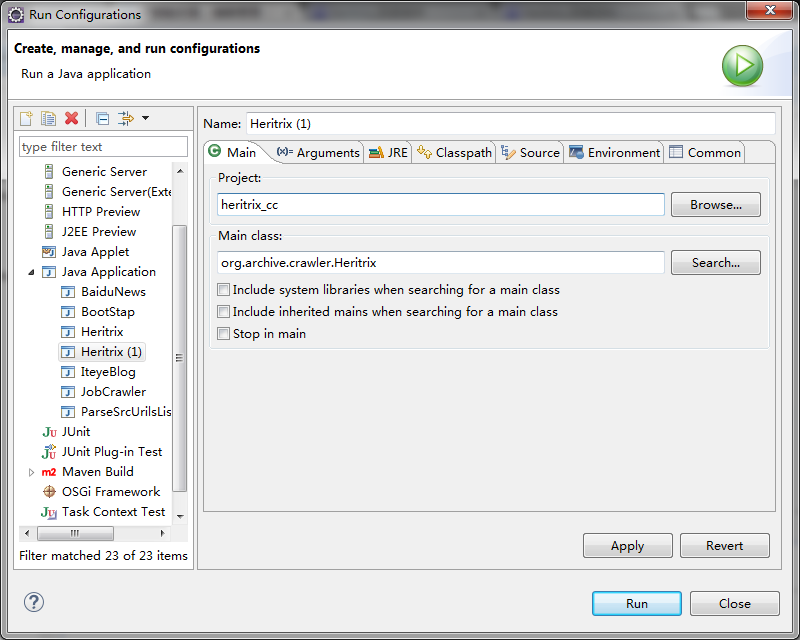Click the filter launch configurations icon

pyautogui.click(x=126, y=118)
